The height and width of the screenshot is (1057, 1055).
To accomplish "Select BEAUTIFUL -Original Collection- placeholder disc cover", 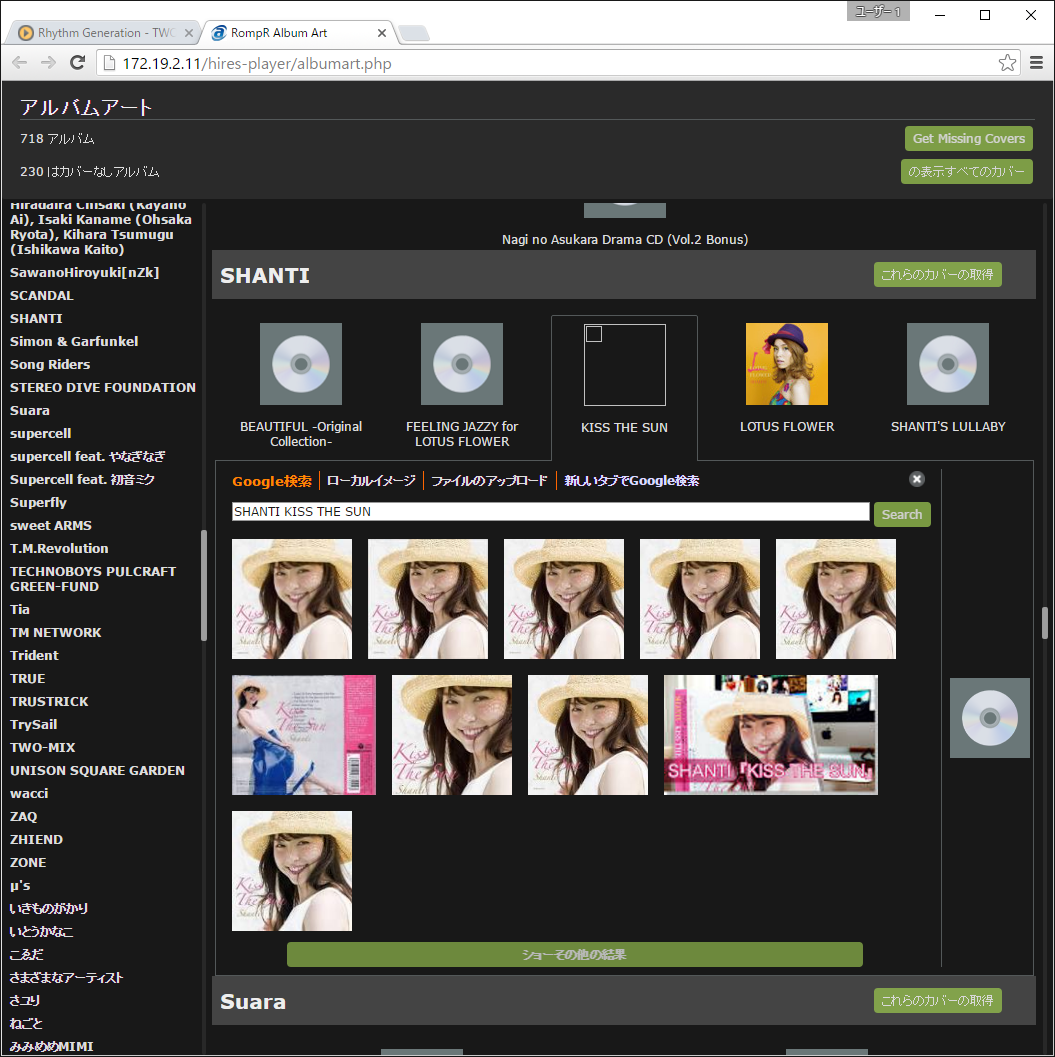I will [301, 364].
